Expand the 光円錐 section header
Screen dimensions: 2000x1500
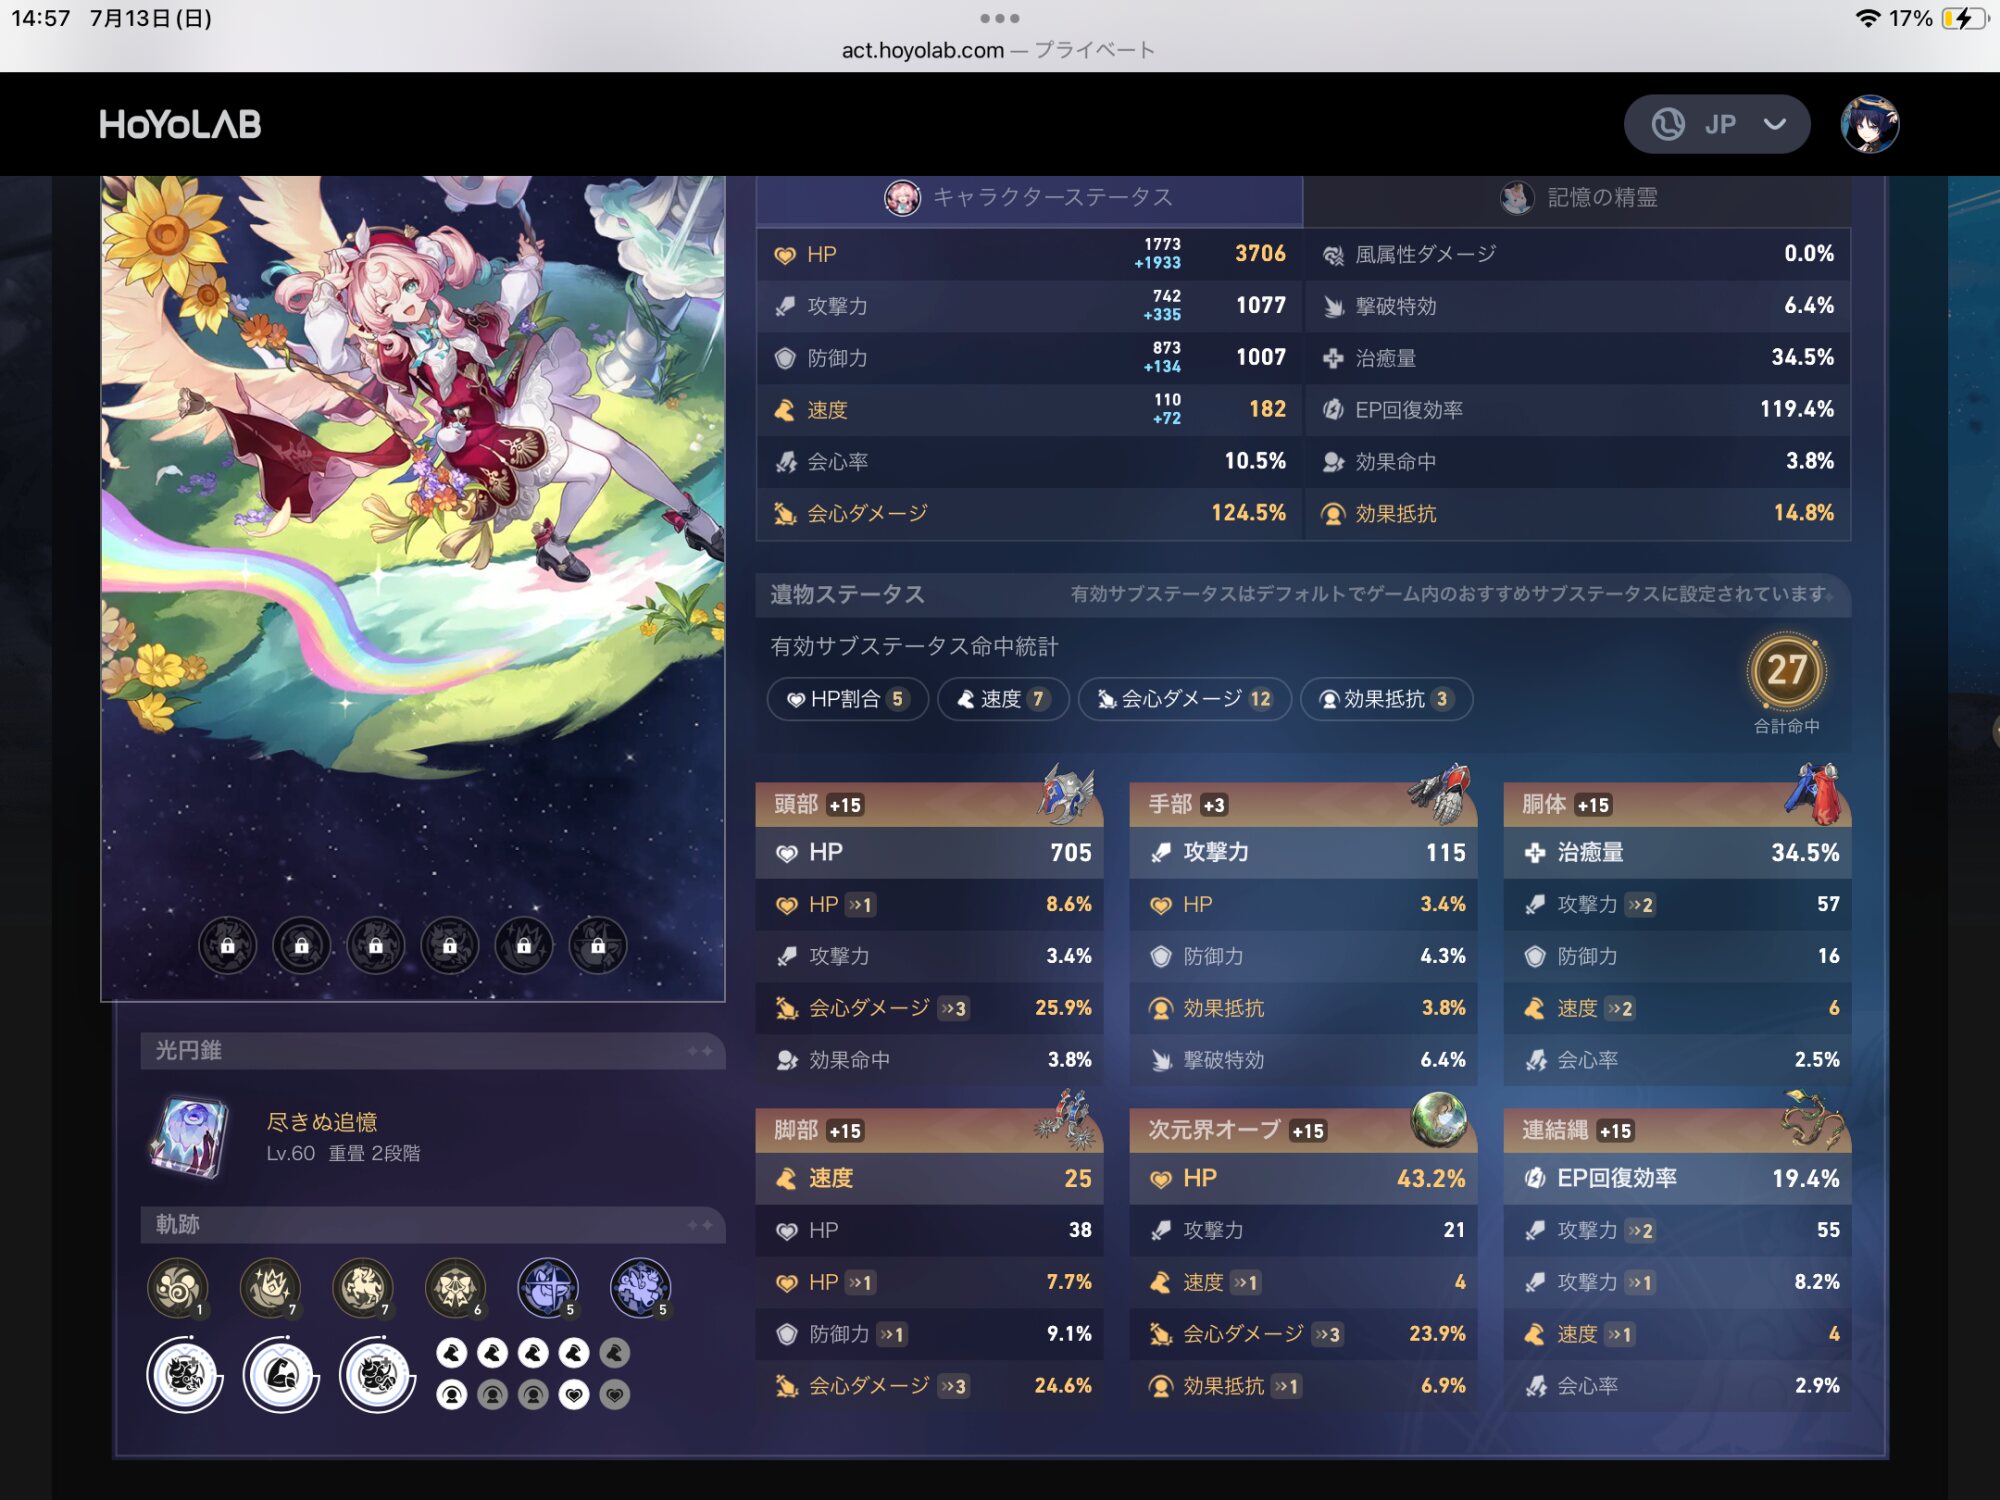(432, 1051)
